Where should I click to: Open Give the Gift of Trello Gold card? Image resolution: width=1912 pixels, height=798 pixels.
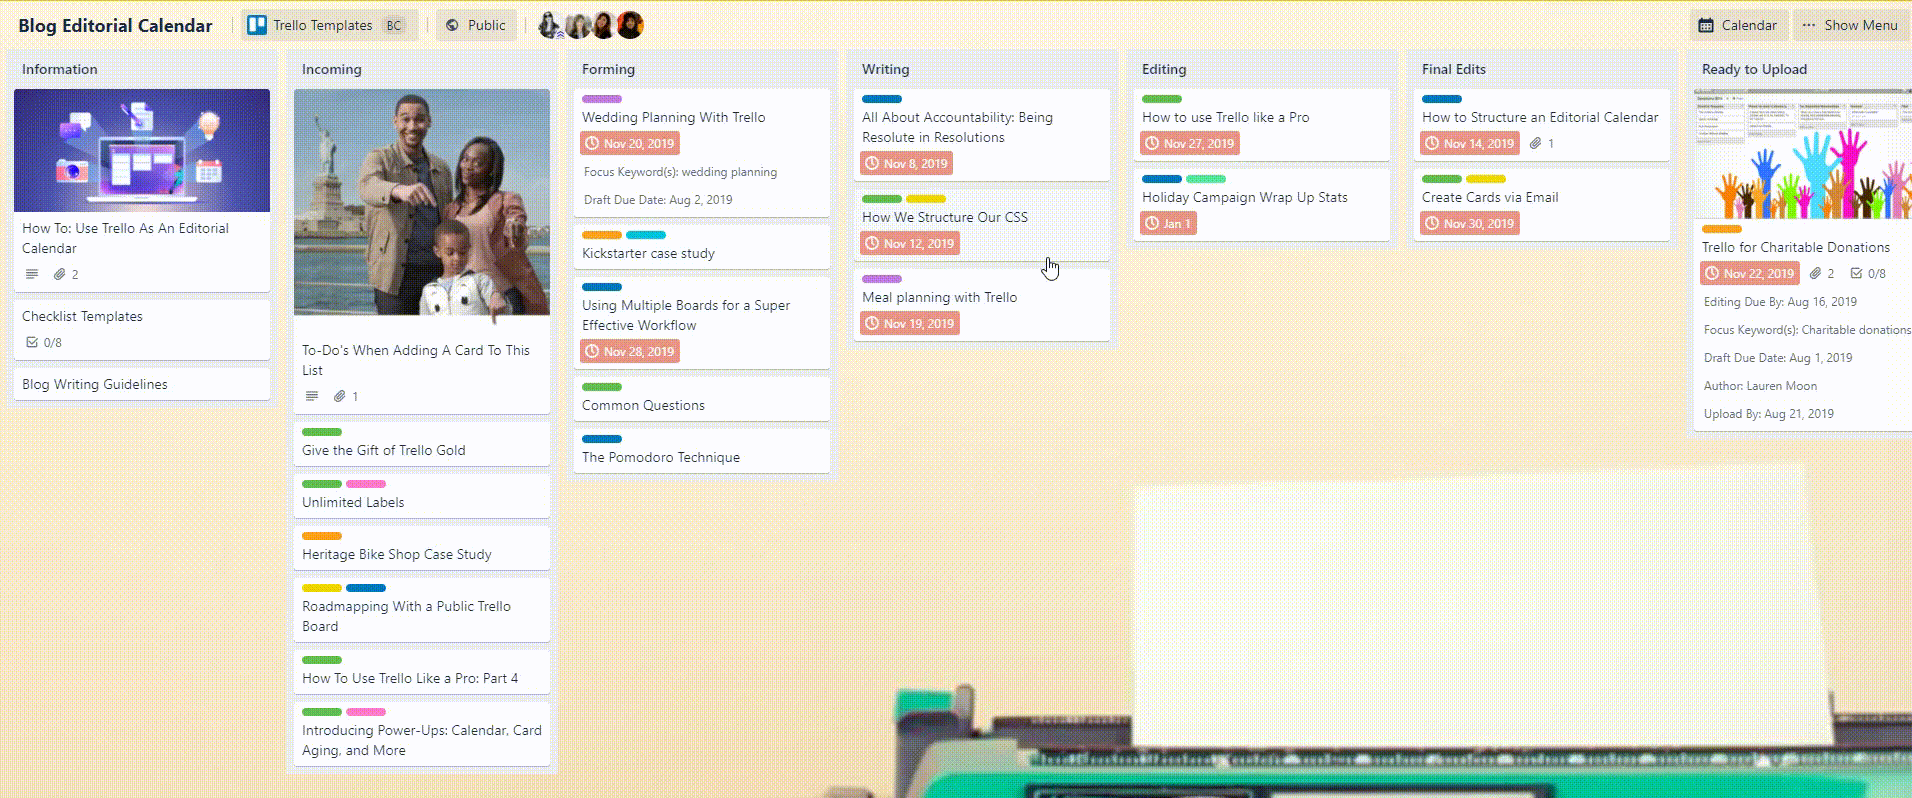click(422, 444)
